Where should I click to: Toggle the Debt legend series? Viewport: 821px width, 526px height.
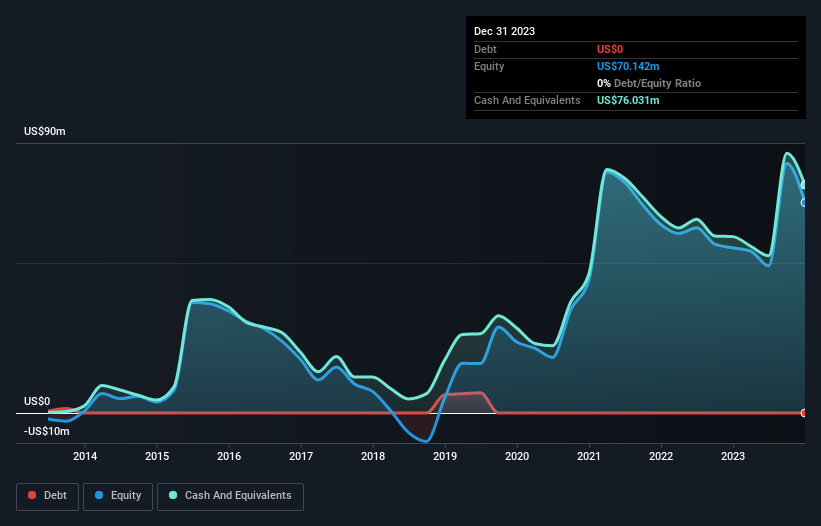(x=47, y=496)
